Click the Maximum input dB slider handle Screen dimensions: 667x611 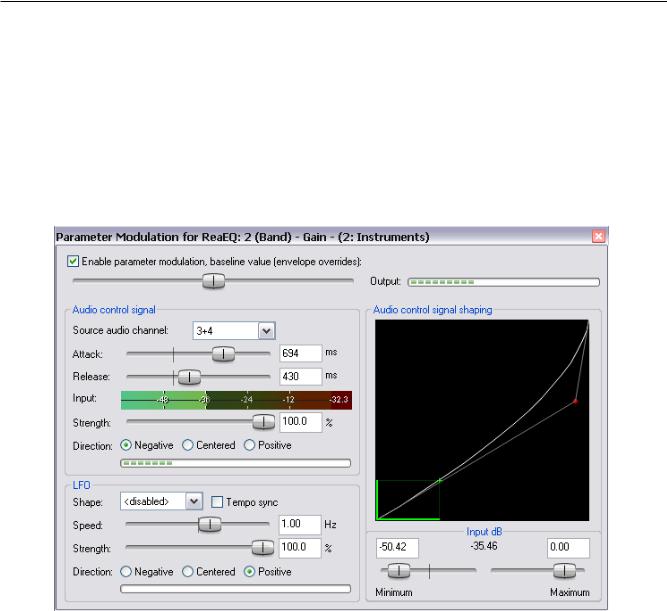(x=564, y=571)
